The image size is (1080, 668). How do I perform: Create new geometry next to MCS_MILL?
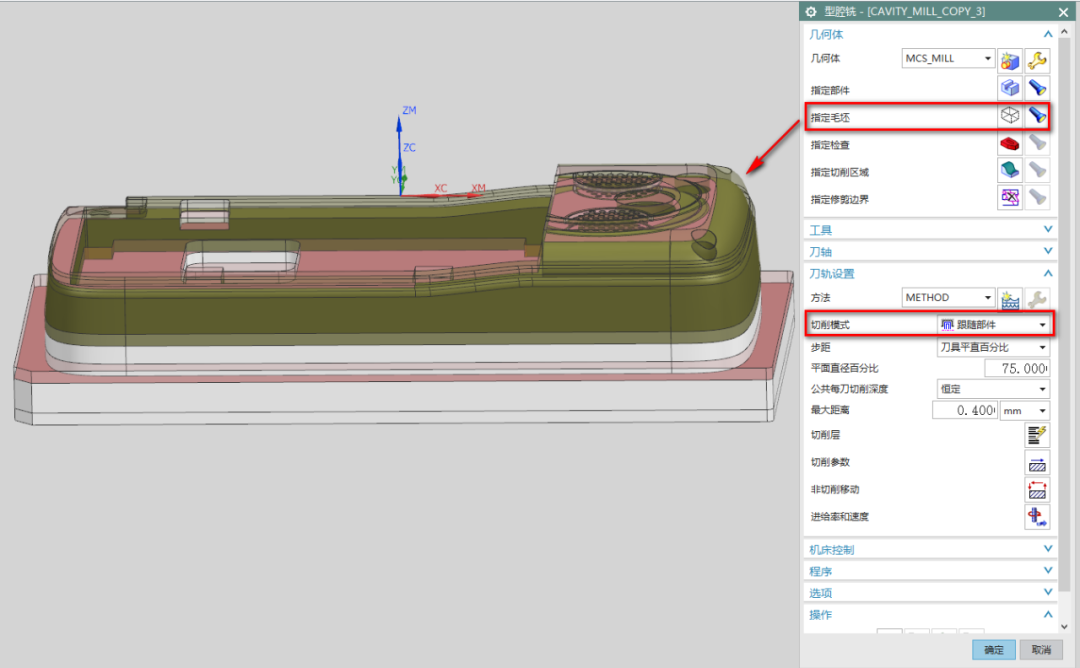pos(1010,59)
